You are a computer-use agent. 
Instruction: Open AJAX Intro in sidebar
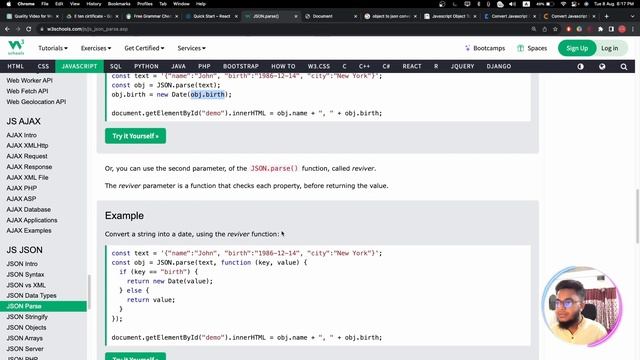(x=22, y=135)
